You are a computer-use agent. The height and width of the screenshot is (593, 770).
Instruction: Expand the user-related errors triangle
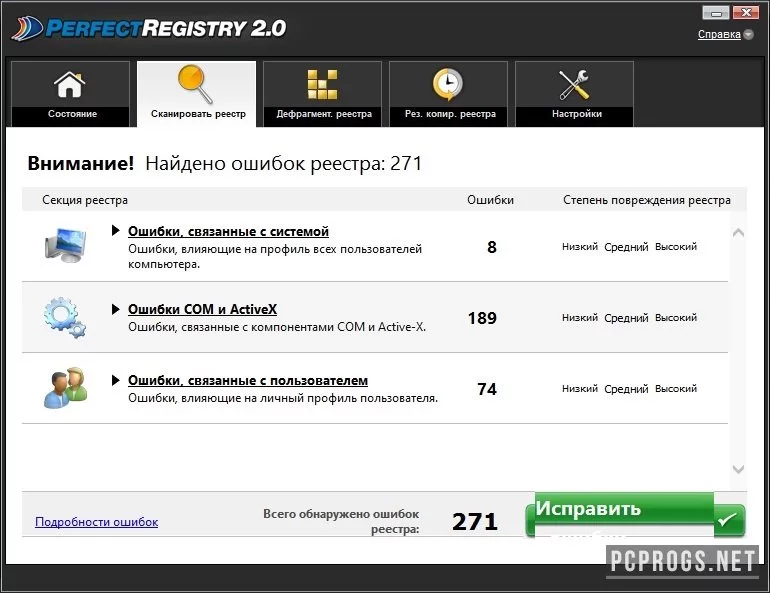coord(115,380)
